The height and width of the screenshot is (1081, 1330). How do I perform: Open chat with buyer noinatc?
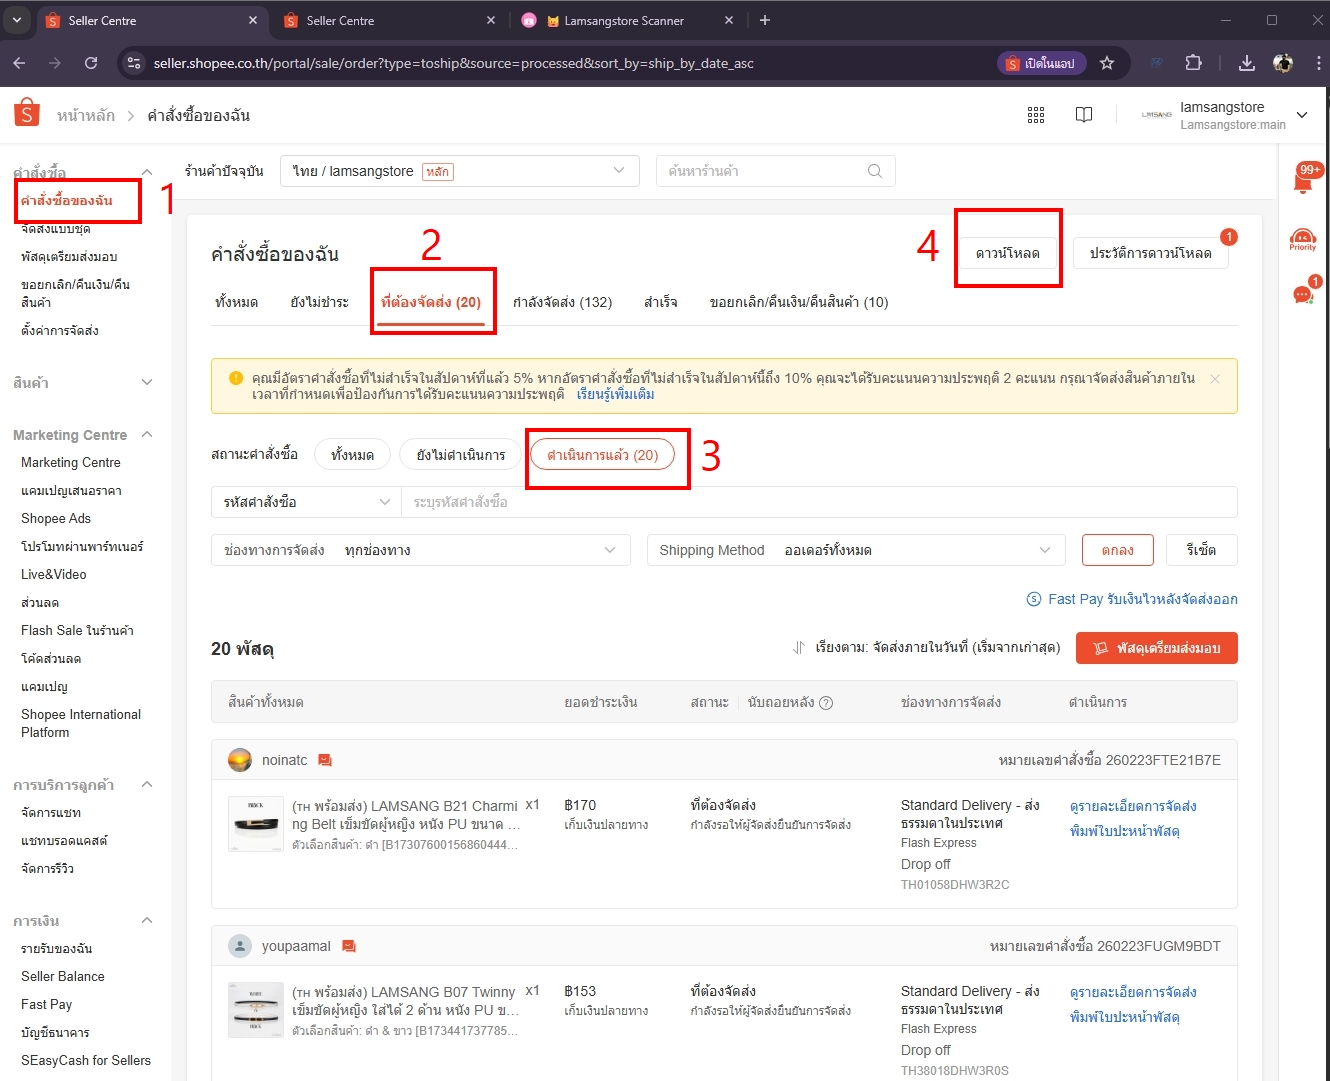tap(325, 761)
